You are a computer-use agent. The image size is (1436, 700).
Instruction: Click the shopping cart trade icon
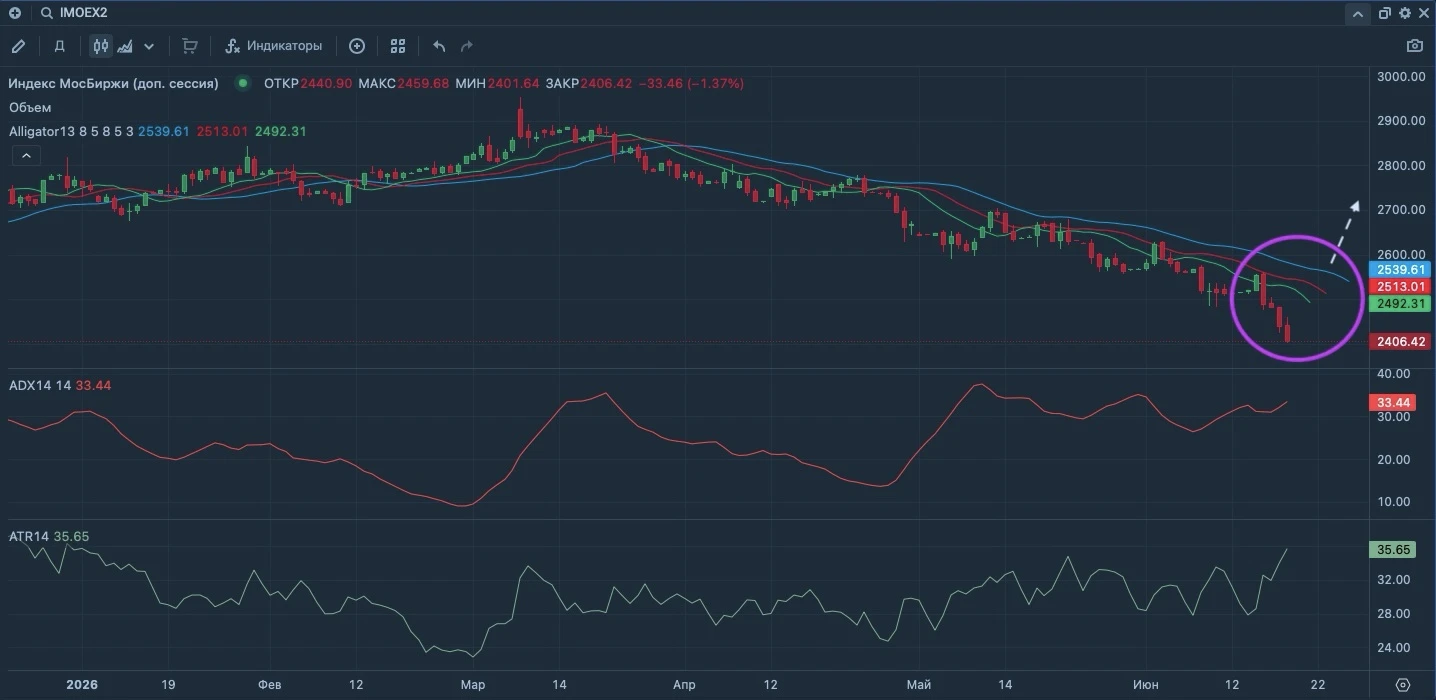190,46
